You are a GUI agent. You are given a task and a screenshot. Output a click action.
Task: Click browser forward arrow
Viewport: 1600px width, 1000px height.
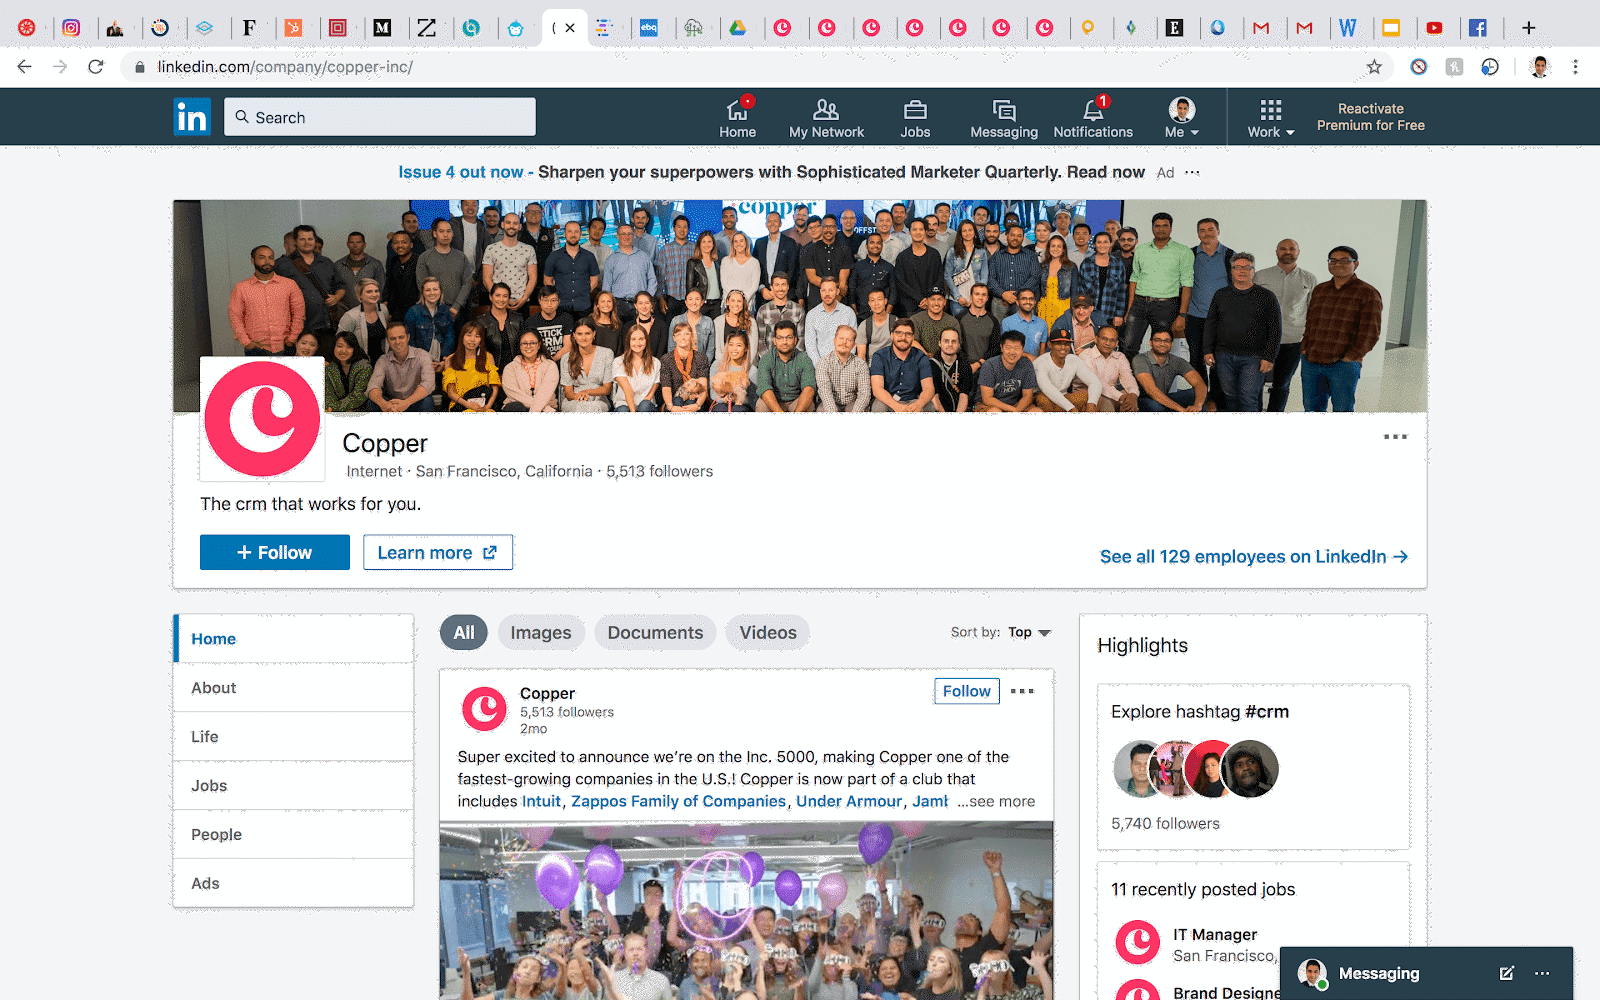tap(60, 67)
